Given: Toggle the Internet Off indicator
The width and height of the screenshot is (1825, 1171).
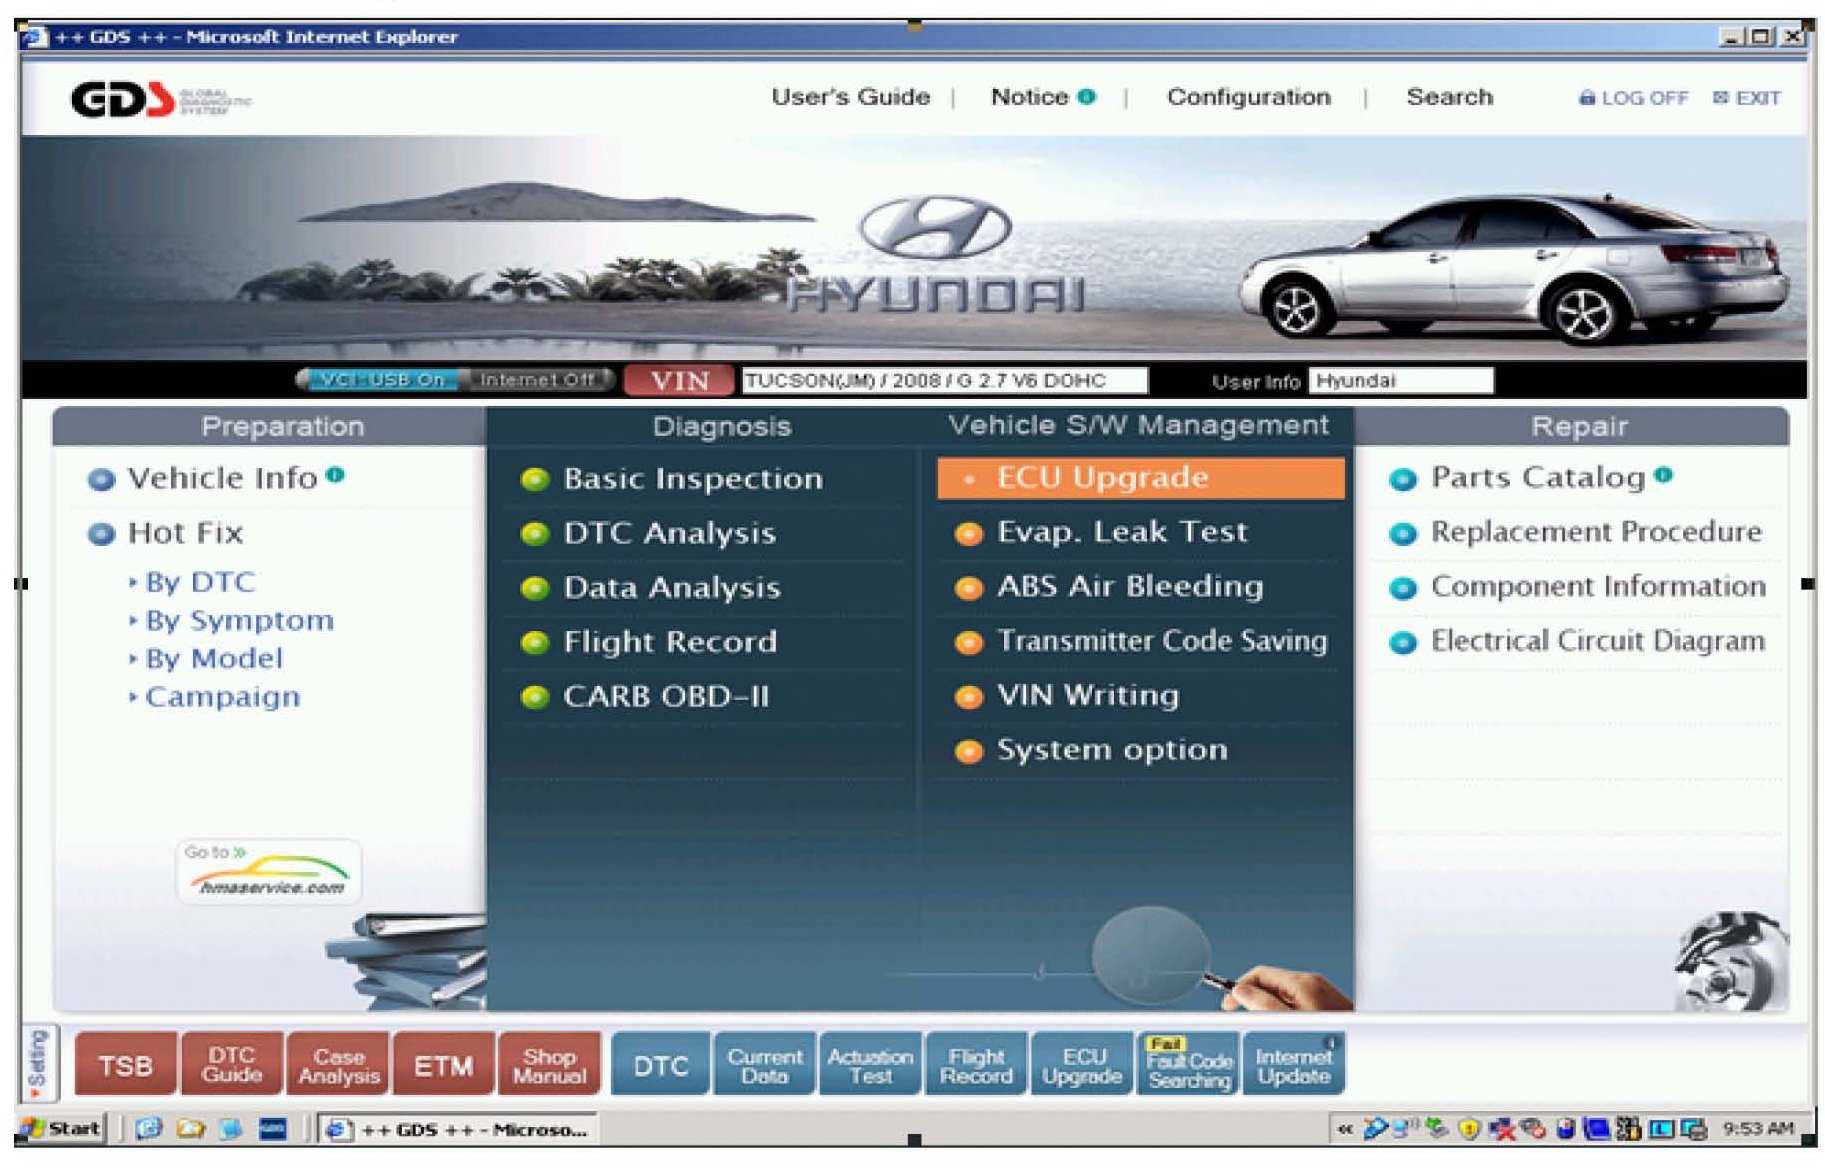Looking at the screenshot, I should coord(537,380).
